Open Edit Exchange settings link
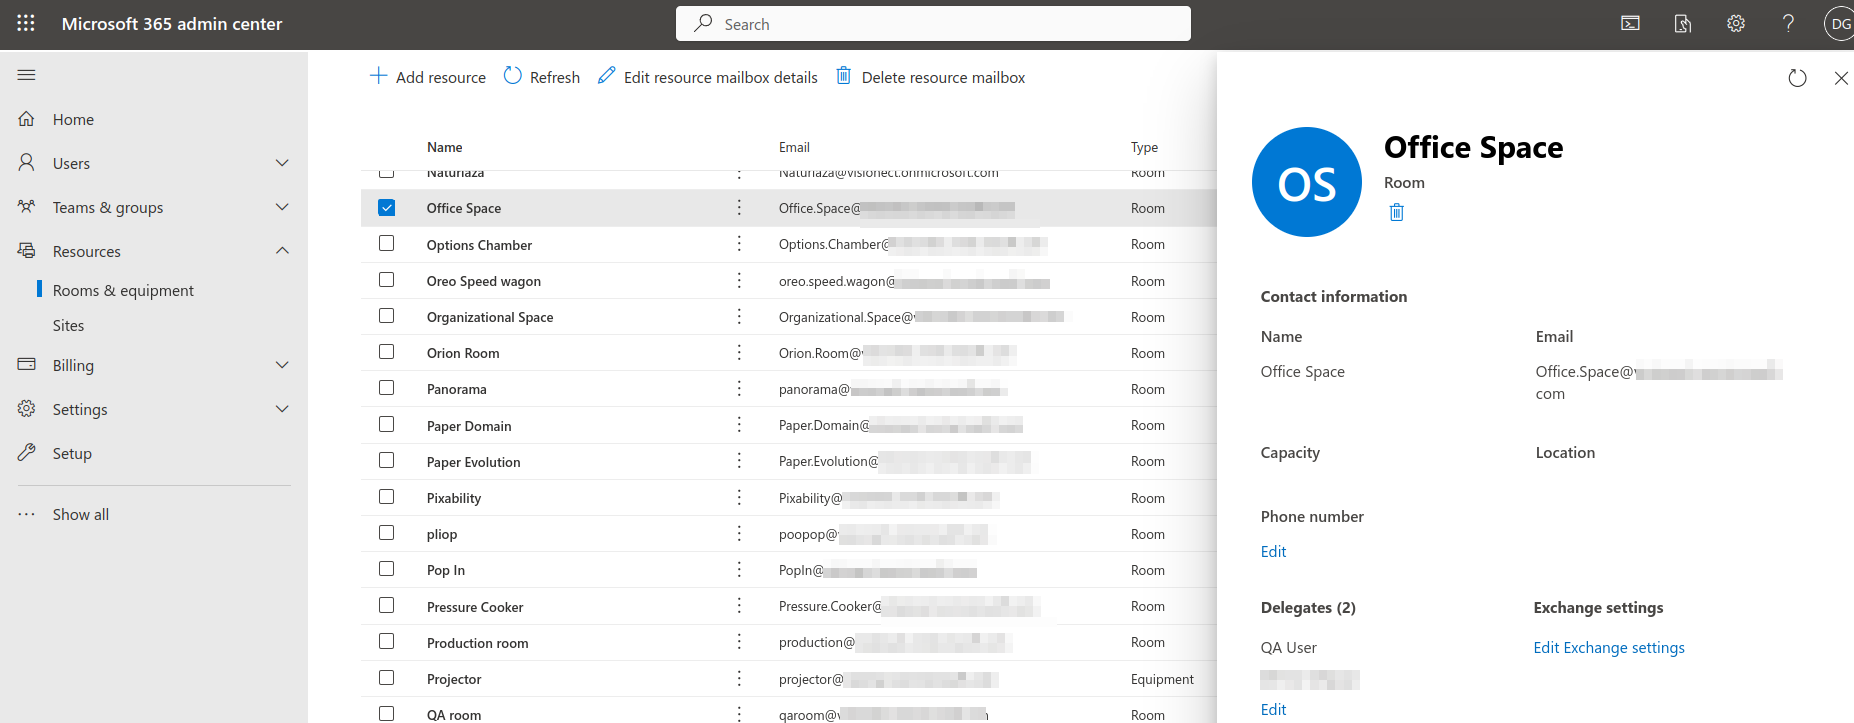This screenshot has height=723, width=1854. pyautogui.click(x=1609, y=647)
